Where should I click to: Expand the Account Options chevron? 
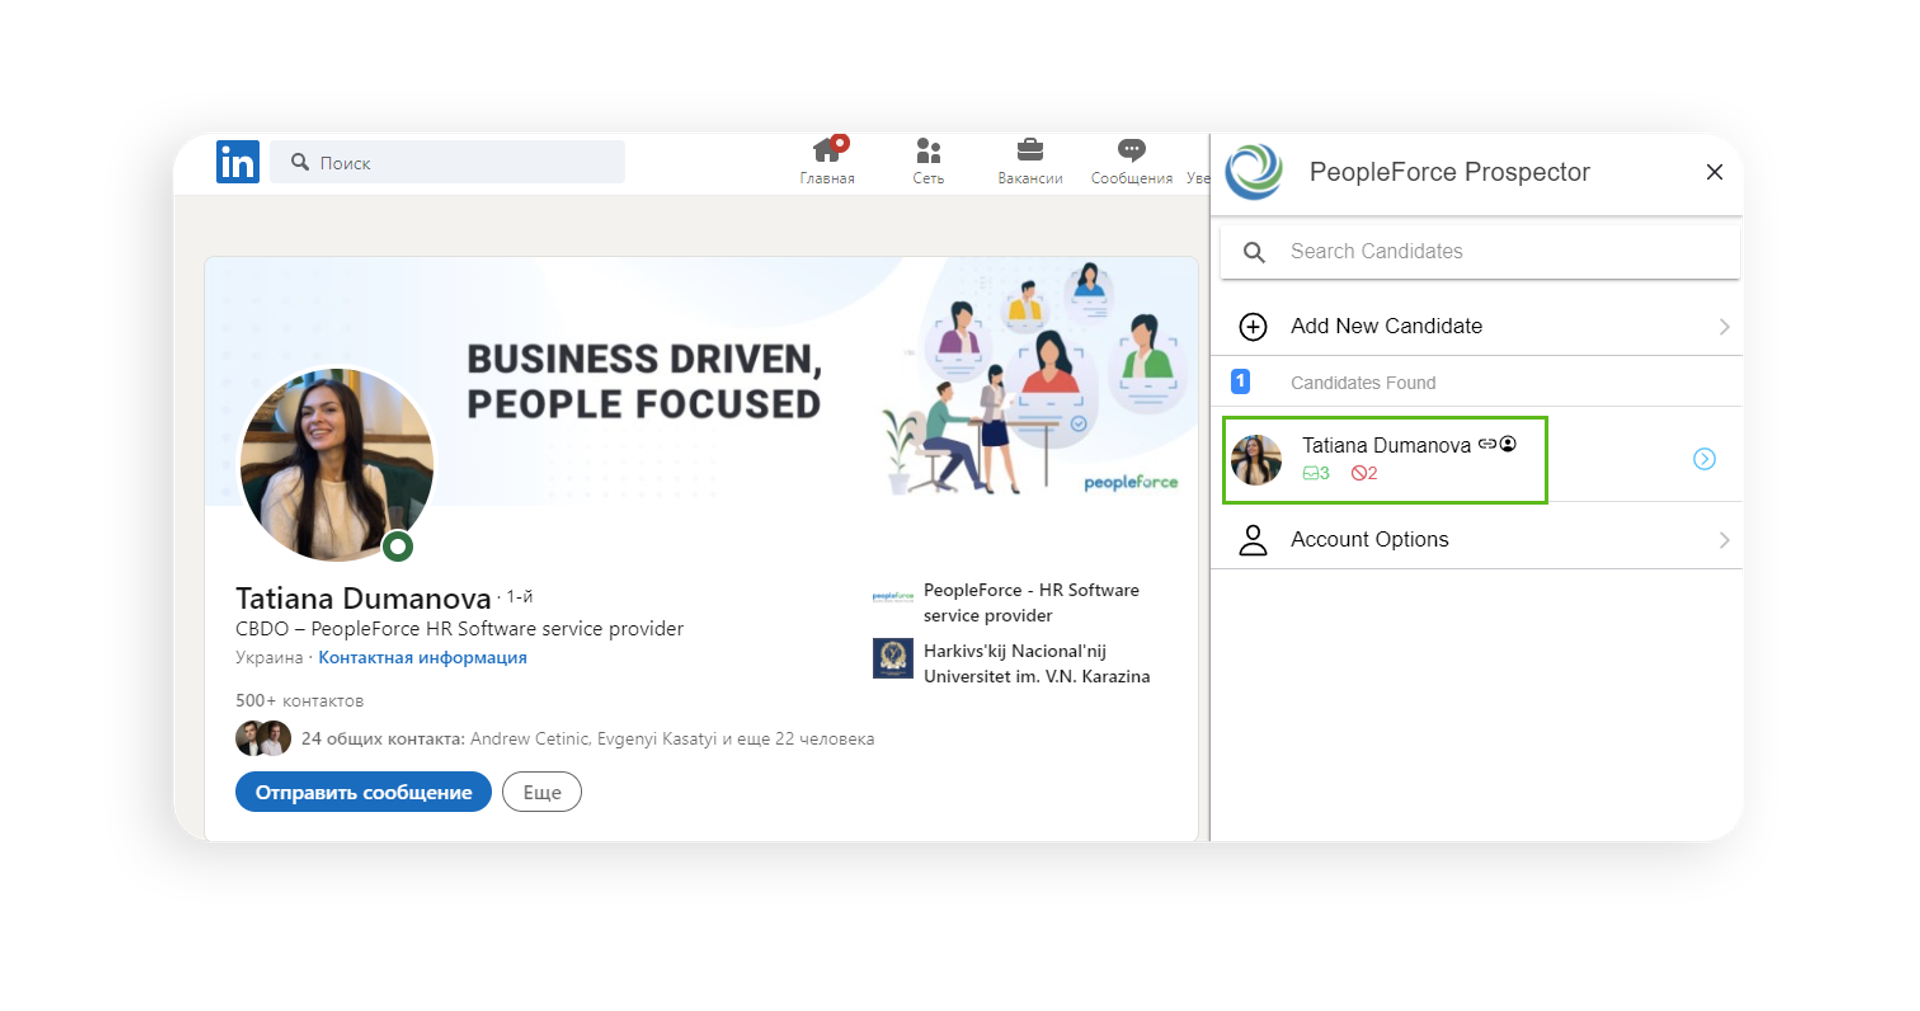[1724, 540]
